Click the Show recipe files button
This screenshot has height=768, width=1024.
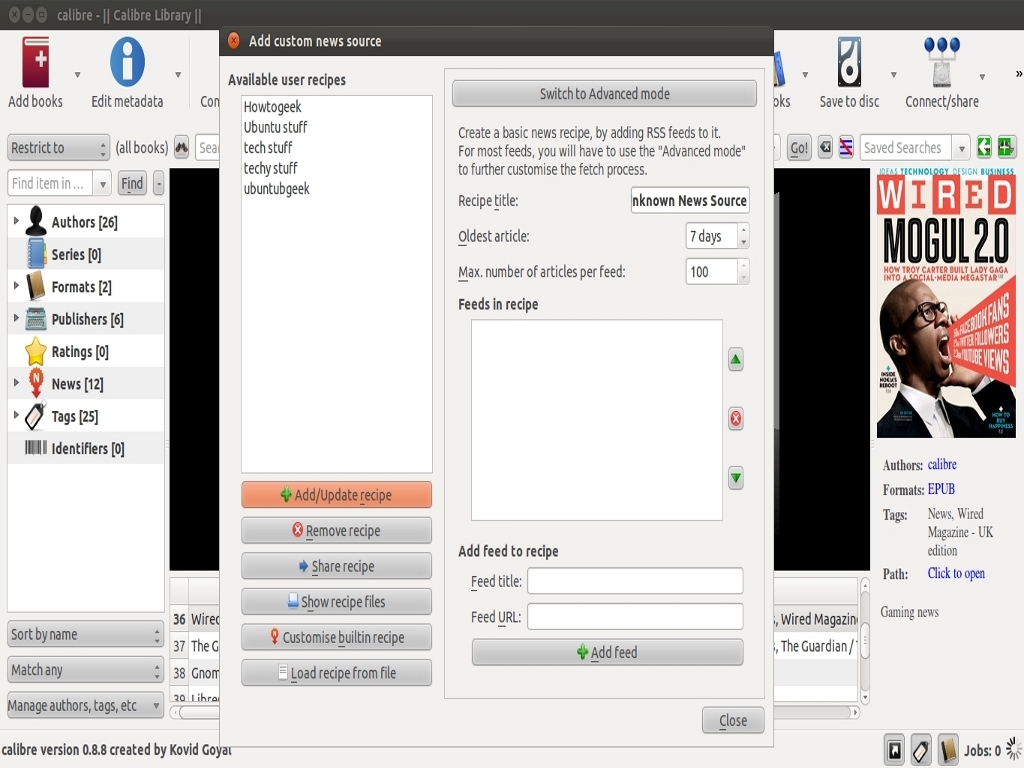pyautogui.click(x=336, y=601)
